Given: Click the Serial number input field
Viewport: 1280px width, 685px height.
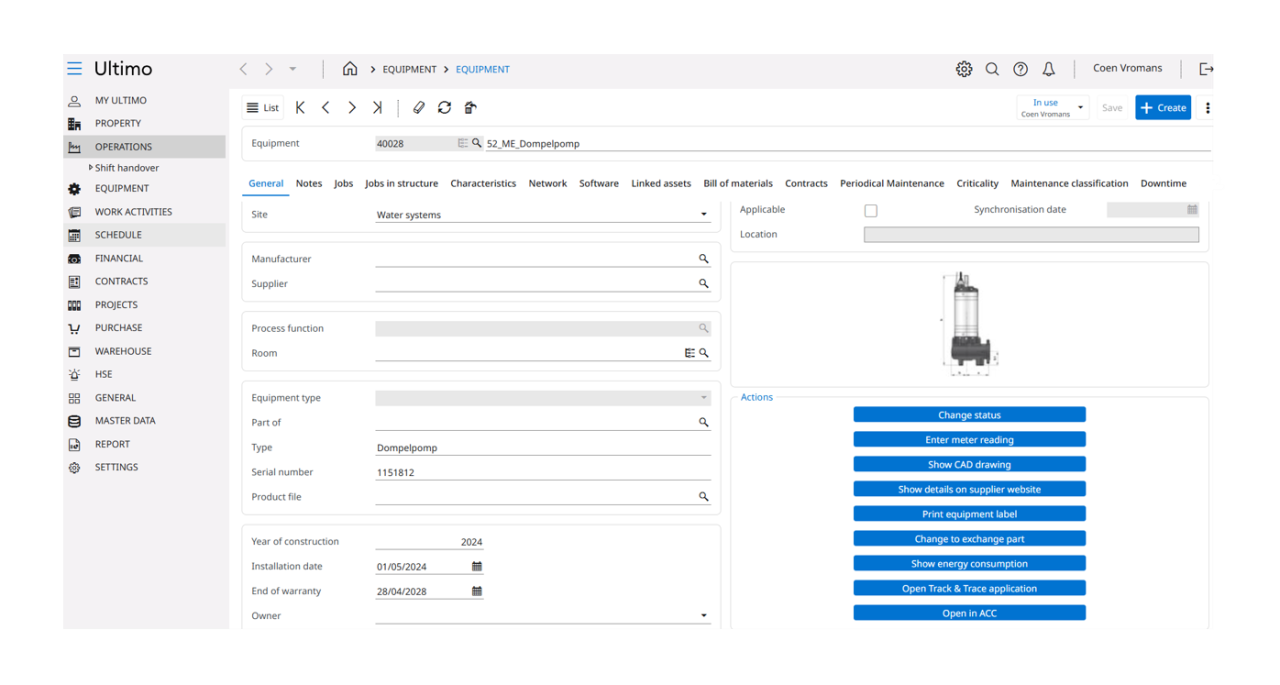Looking at the screenshot, I should tap(542, 472).
